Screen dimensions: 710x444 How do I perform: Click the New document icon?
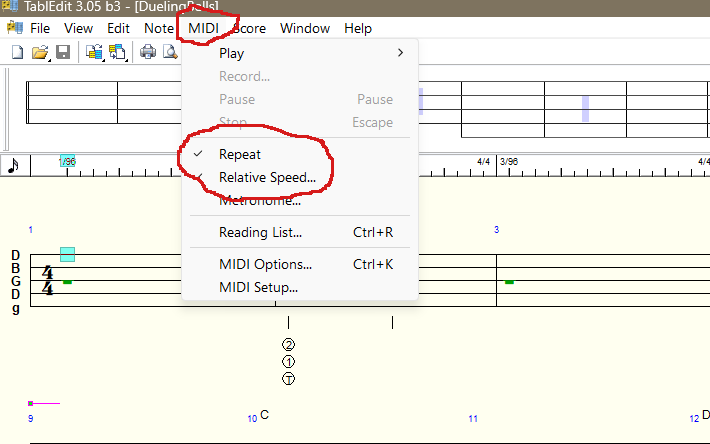[x=17, y=53]
